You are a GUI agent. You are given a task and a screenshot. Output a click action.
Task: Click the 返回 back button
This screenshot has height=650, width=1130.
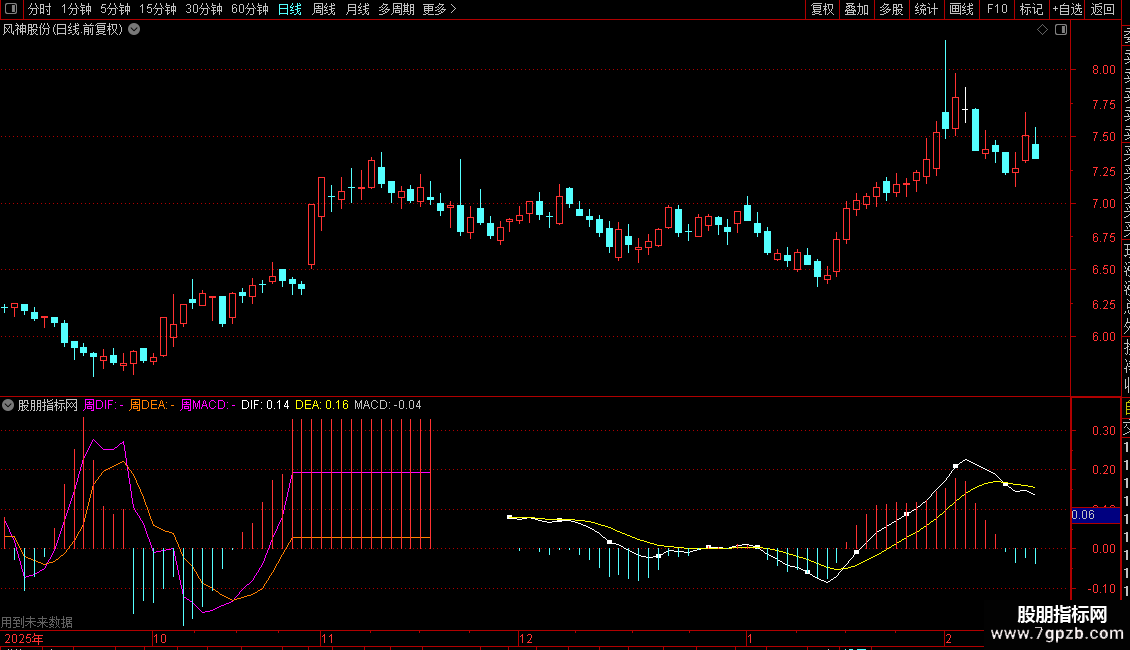tap(1103, 9)
